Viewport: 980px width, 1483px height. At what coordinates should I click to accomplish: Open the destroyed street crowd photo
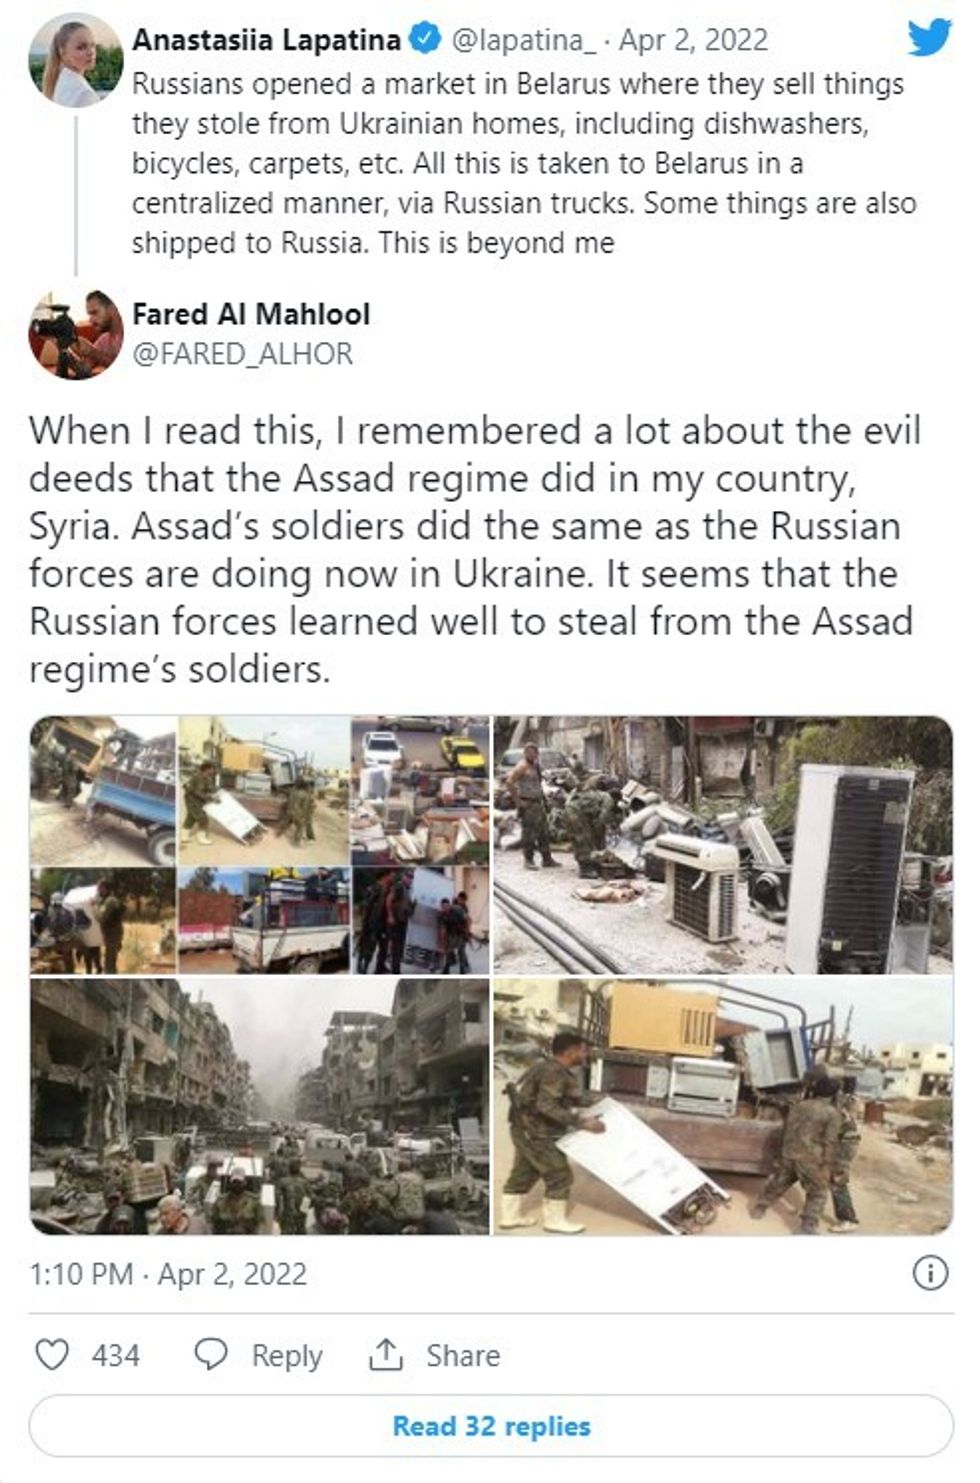click(260, 1106)
